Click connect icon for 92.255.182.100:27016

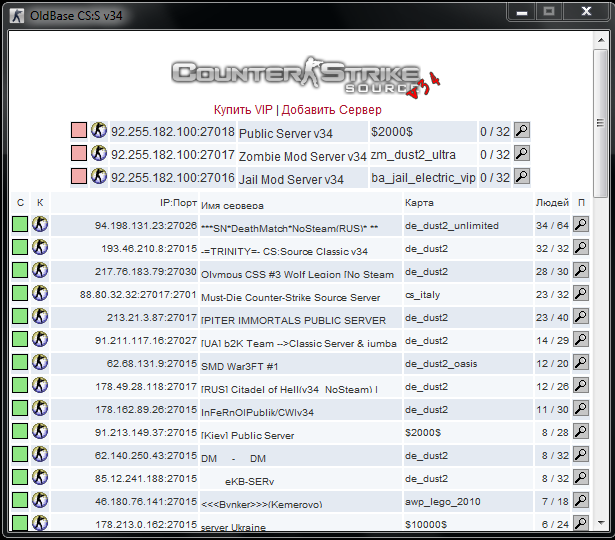pos(99,176)
